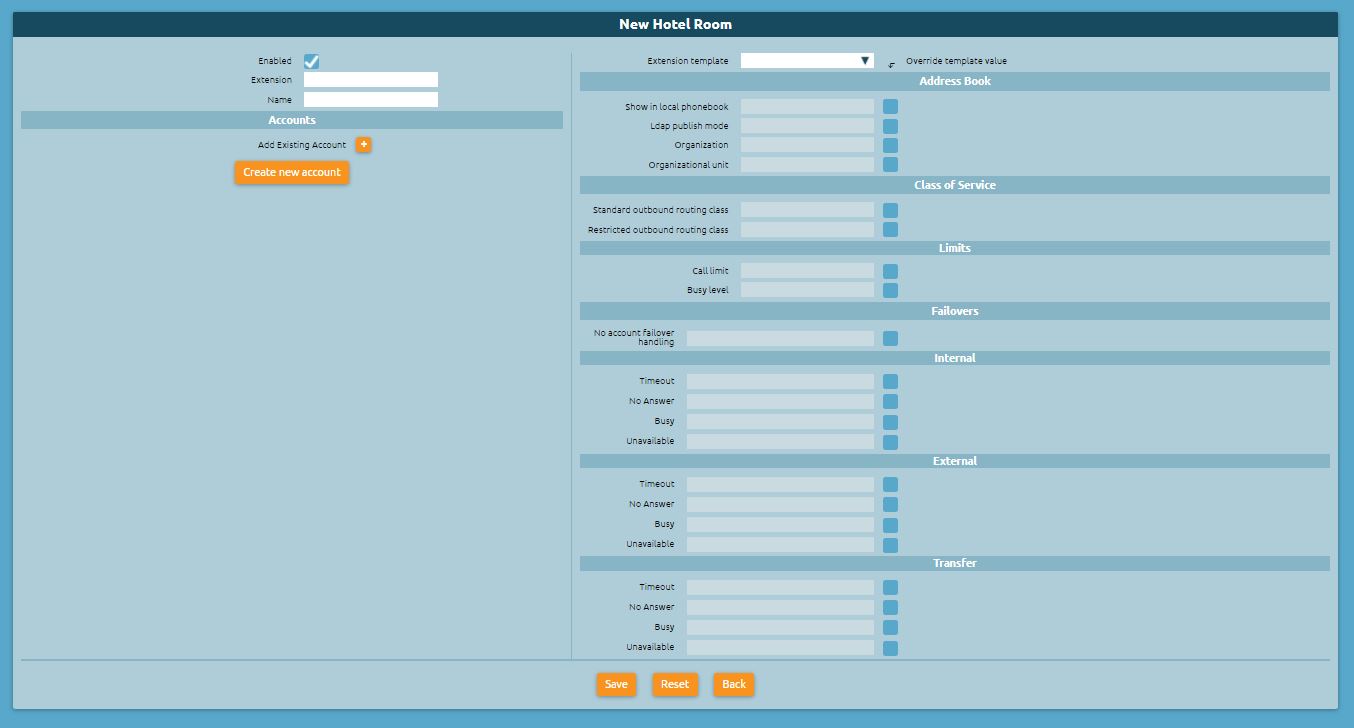Uncheck the Enabled checkbox
This screenshot has width=1354, height=728.
(x=311, y=61)
